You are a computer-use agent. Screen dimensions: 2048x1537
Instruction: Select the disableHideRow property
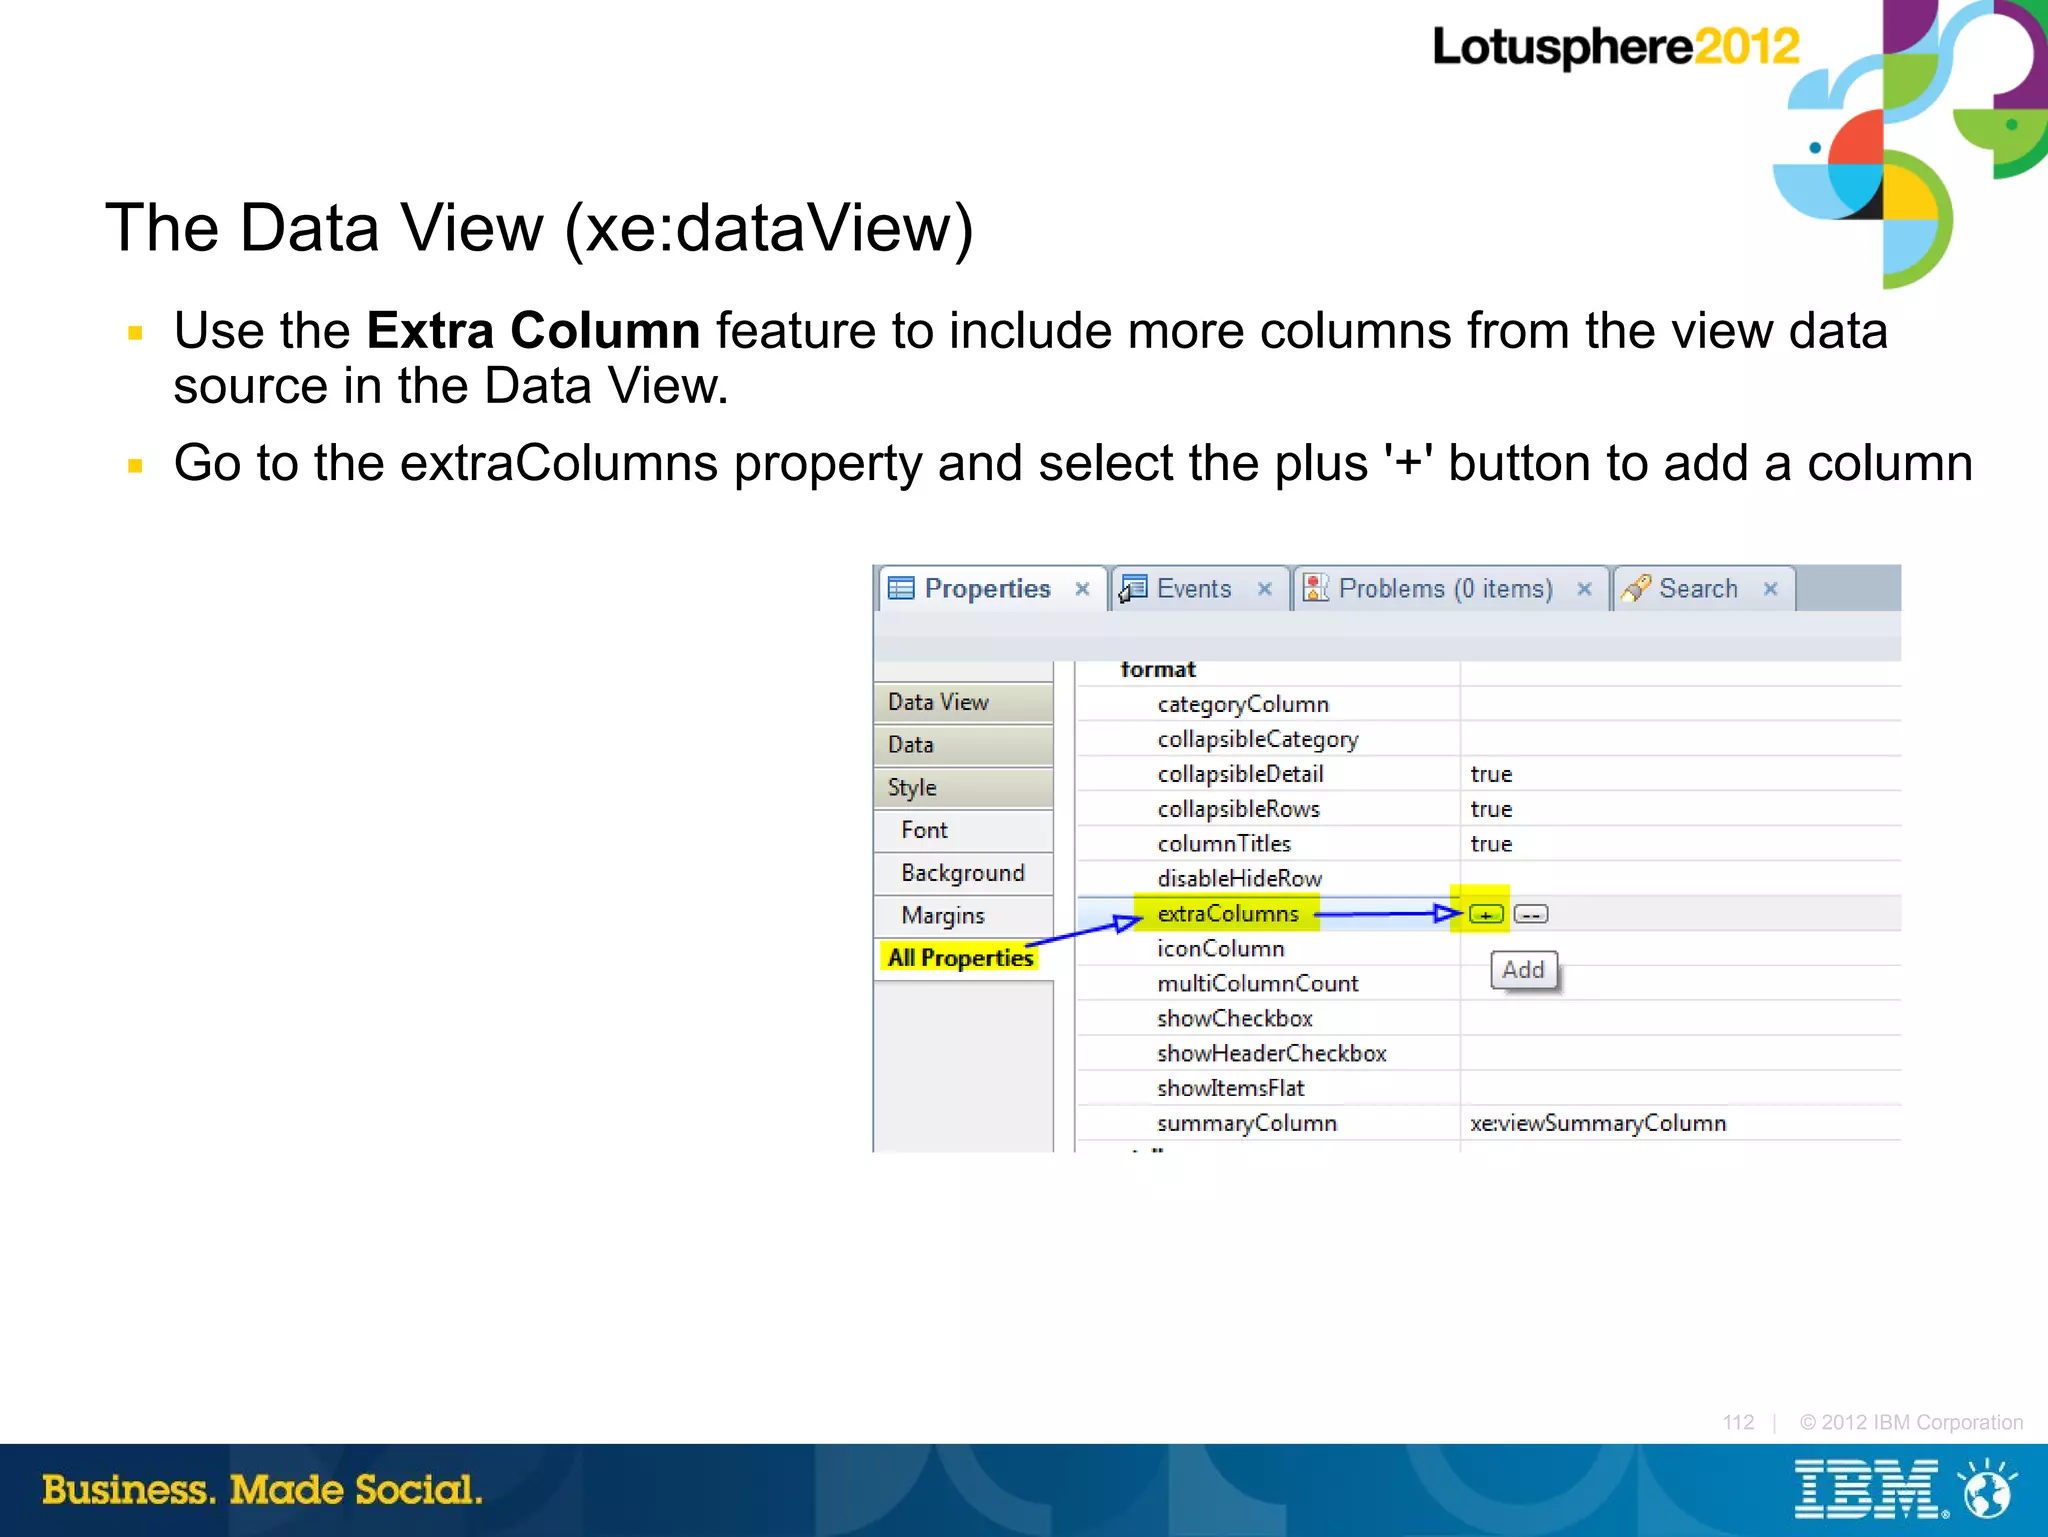point(1240,879)
